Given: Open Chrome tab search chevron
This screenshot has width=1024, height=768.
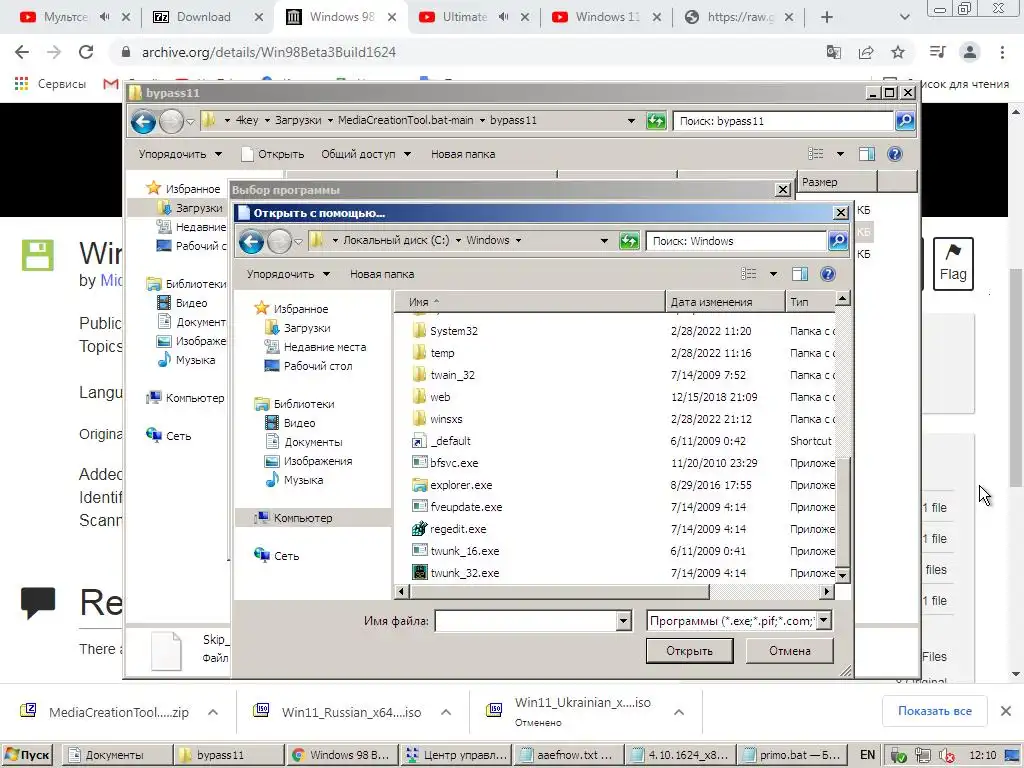Looking at the screenshot, I should pos(904,17).
